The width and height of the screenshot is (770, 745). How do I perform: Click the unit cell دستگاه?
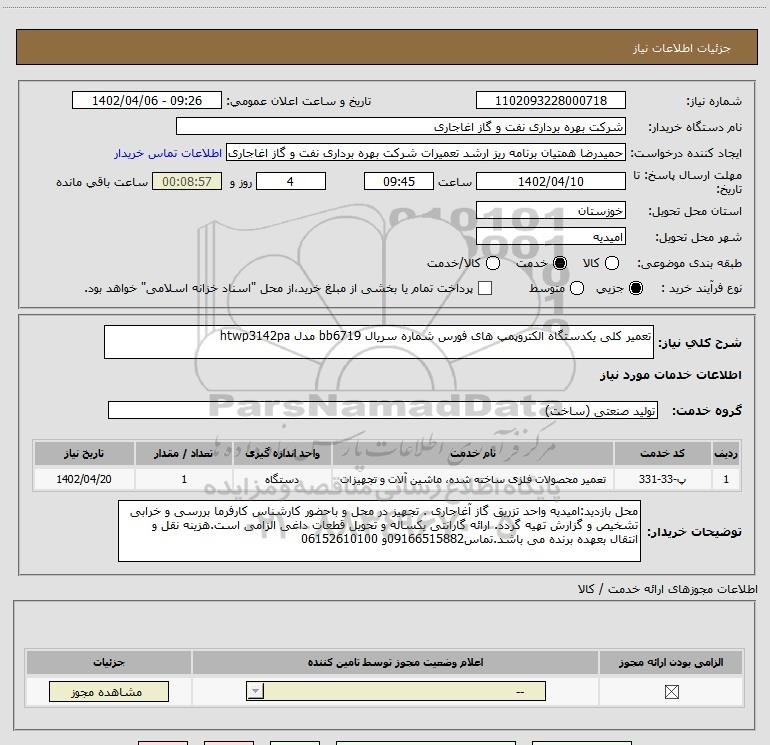click(282, 479)
